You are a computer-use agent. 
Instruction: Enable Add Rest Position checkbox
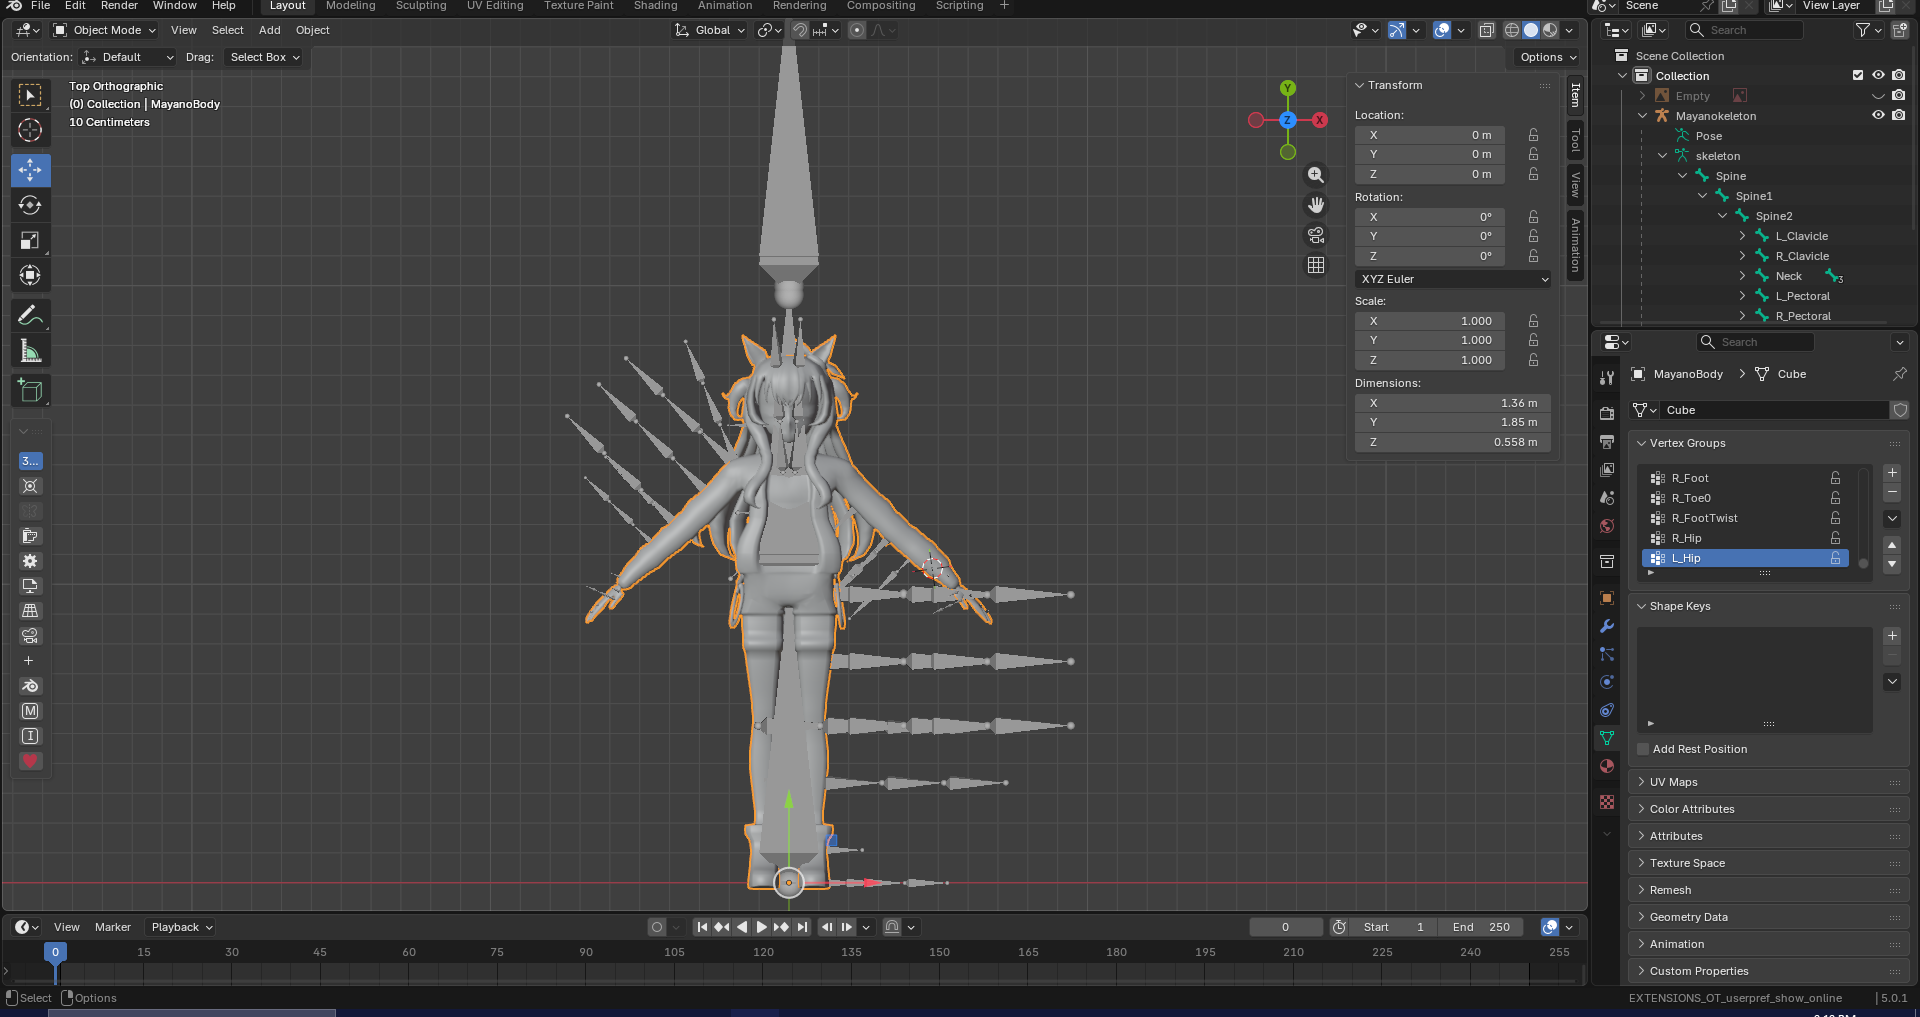click(1643, 749)
